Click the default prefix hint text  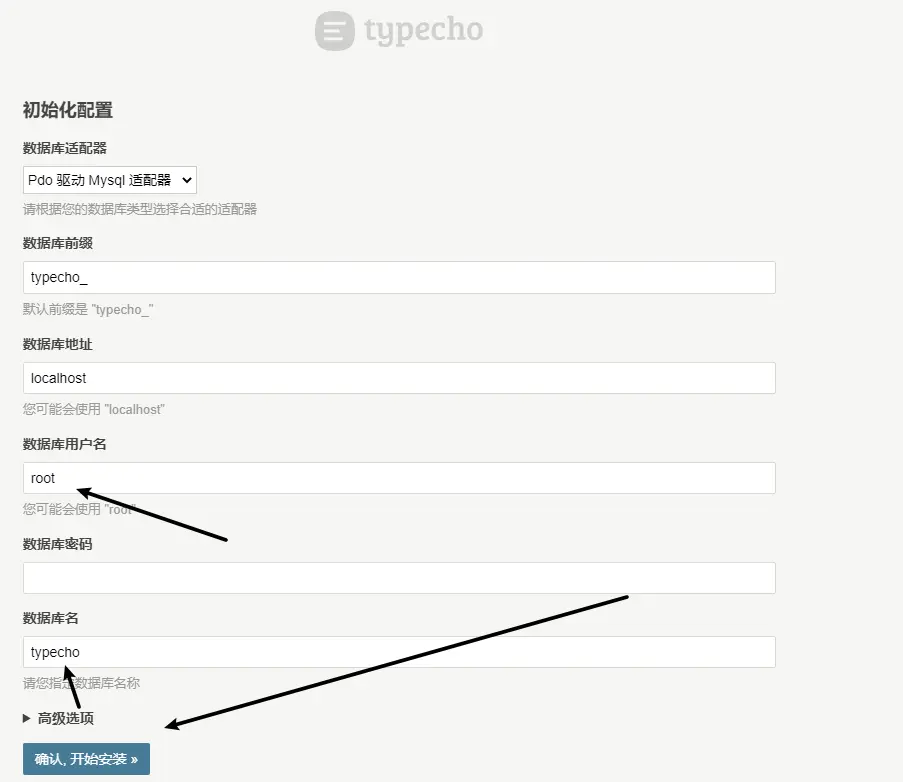coord(88,310)
